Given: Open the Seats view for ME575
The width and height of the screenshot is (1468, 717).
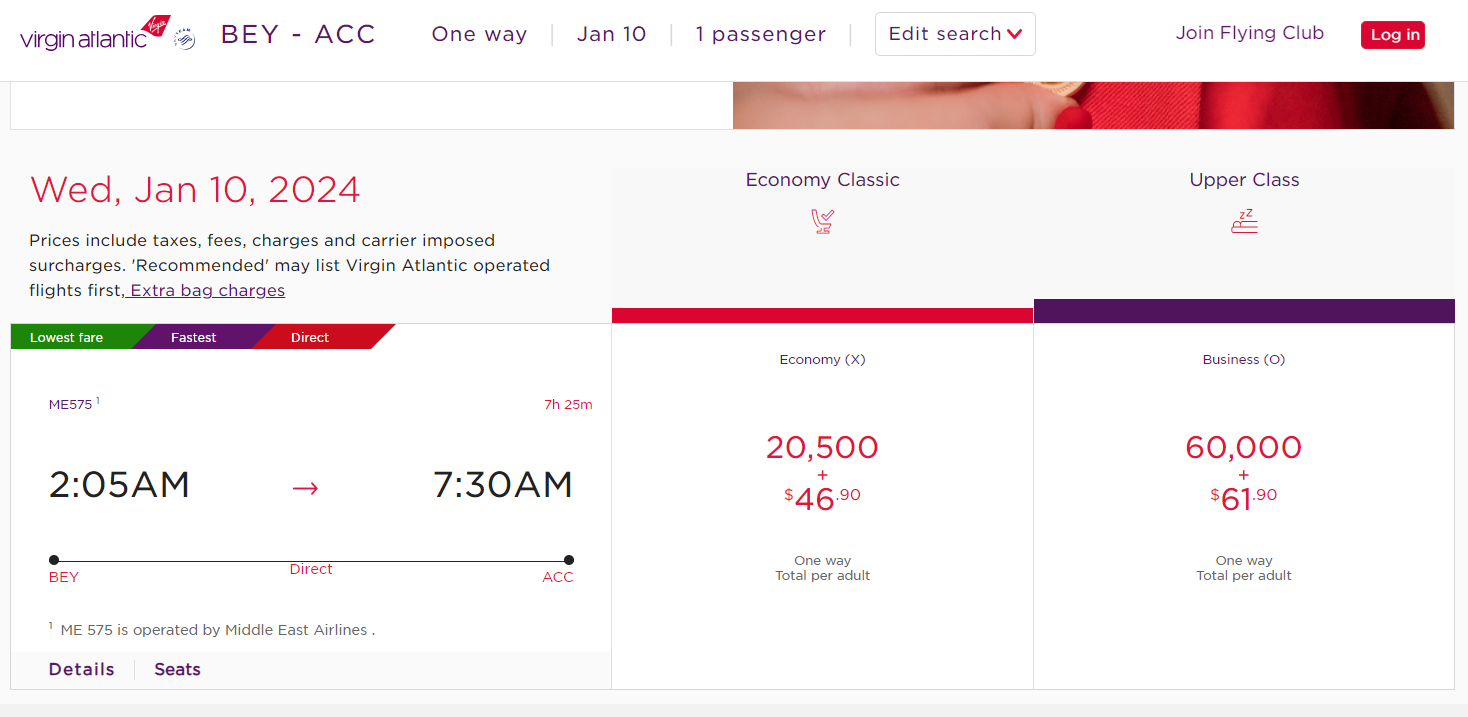Looking at the screenshot, I should click(x=177, y=670).
